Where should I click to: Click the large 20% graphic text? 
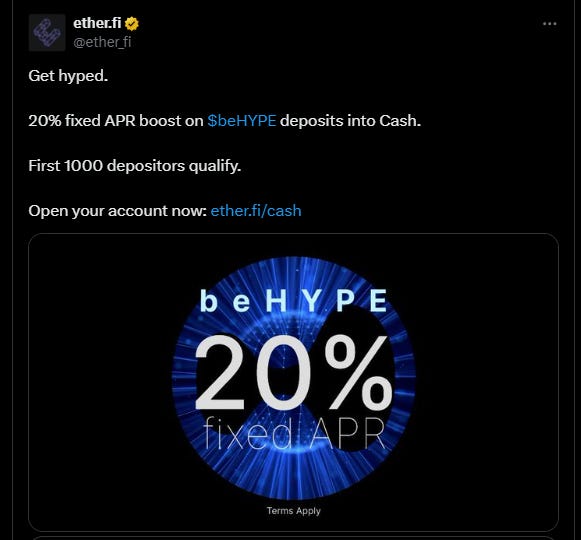click(x=293, y=372)
